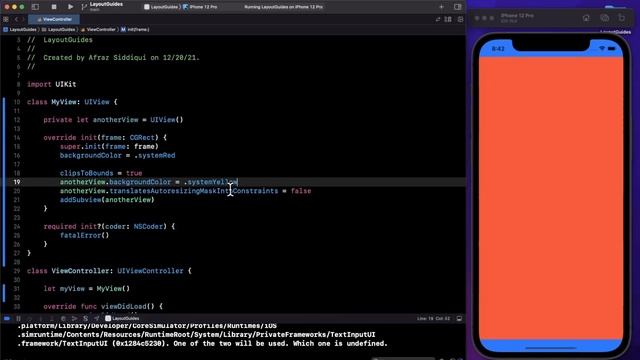Place cursor on 'import UIKit' line
The width and height of the screenshot is (640, 360).
click(x=52, y=84)
